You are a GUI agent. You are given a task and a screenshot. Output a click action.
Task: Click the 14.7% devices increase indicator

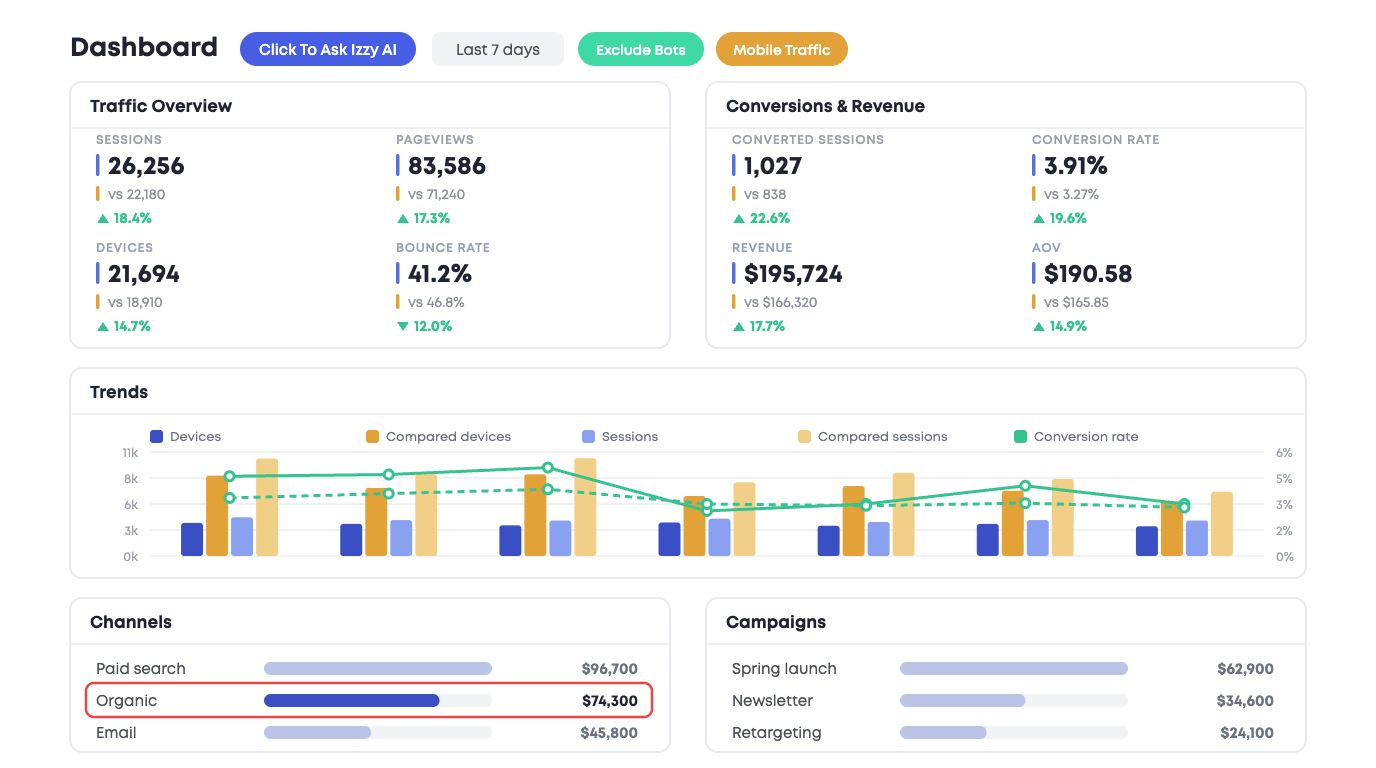coord(124,326)
